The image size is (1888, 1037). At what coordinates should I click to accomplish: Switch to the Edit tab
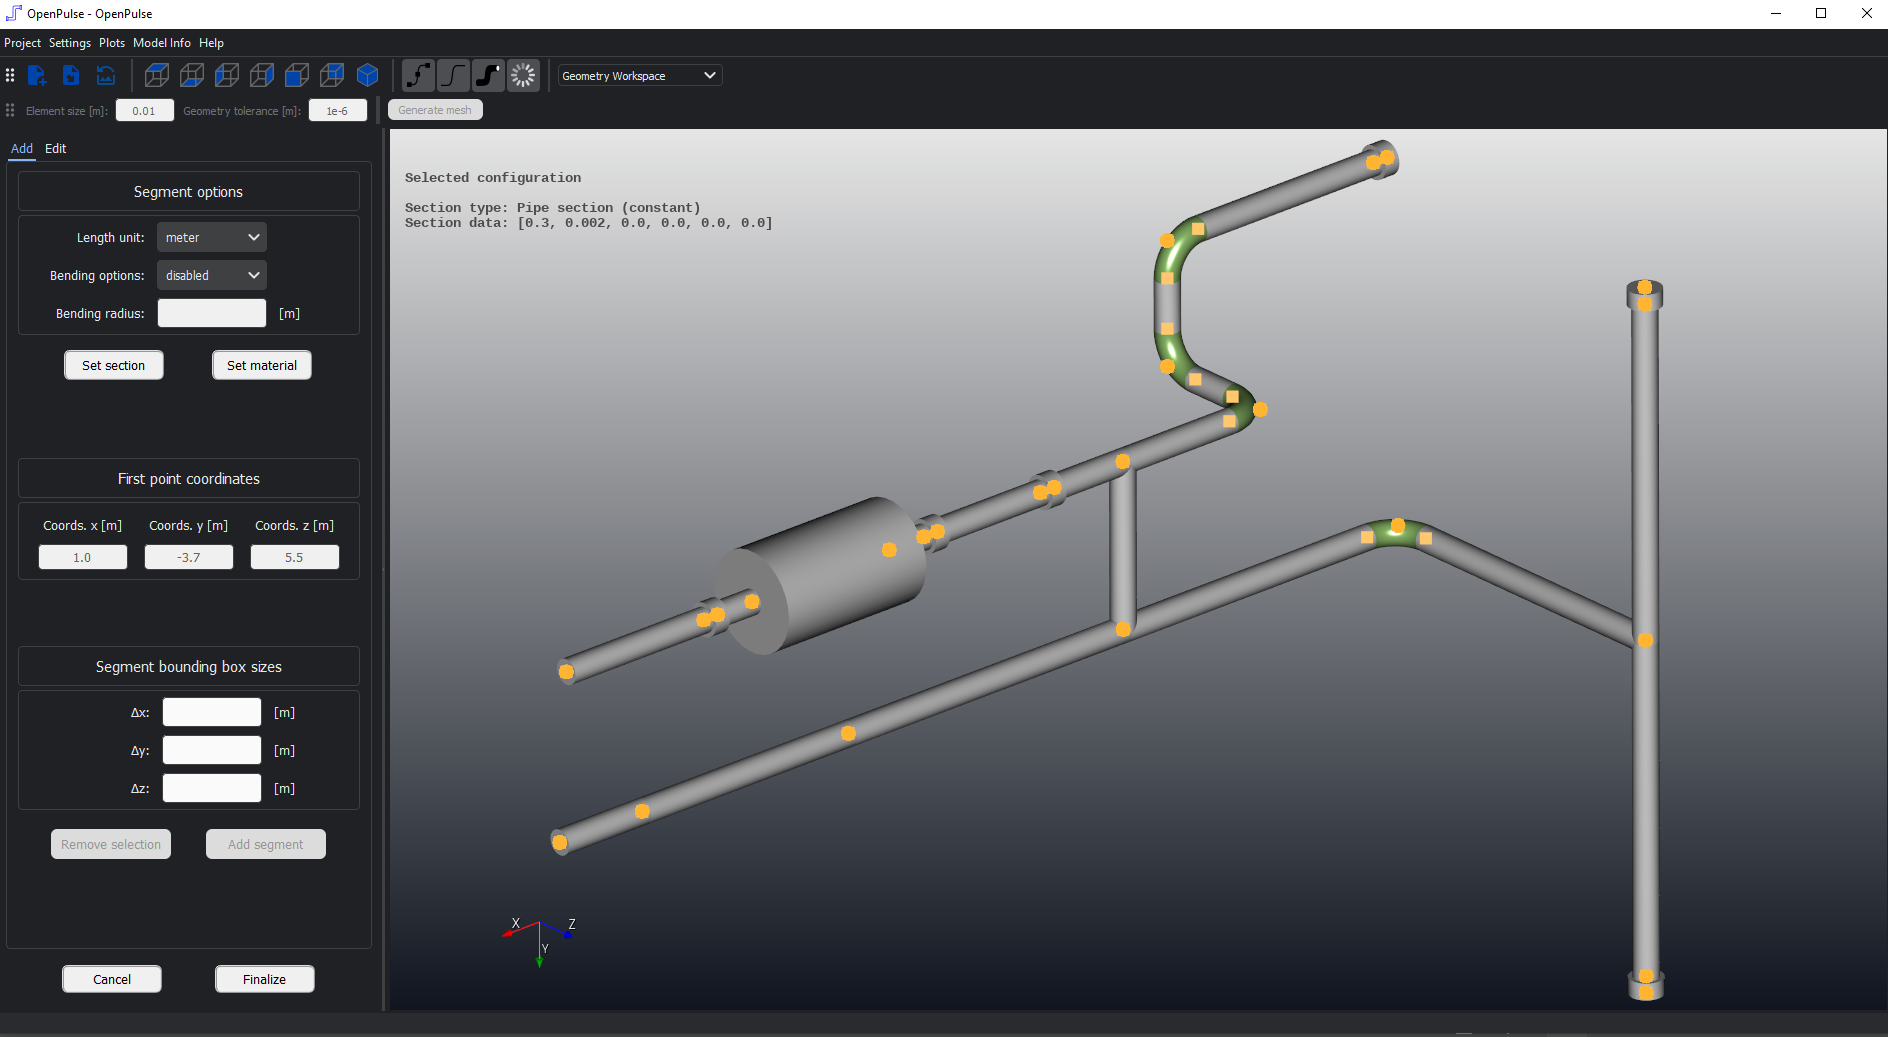(x=55, y=148)
